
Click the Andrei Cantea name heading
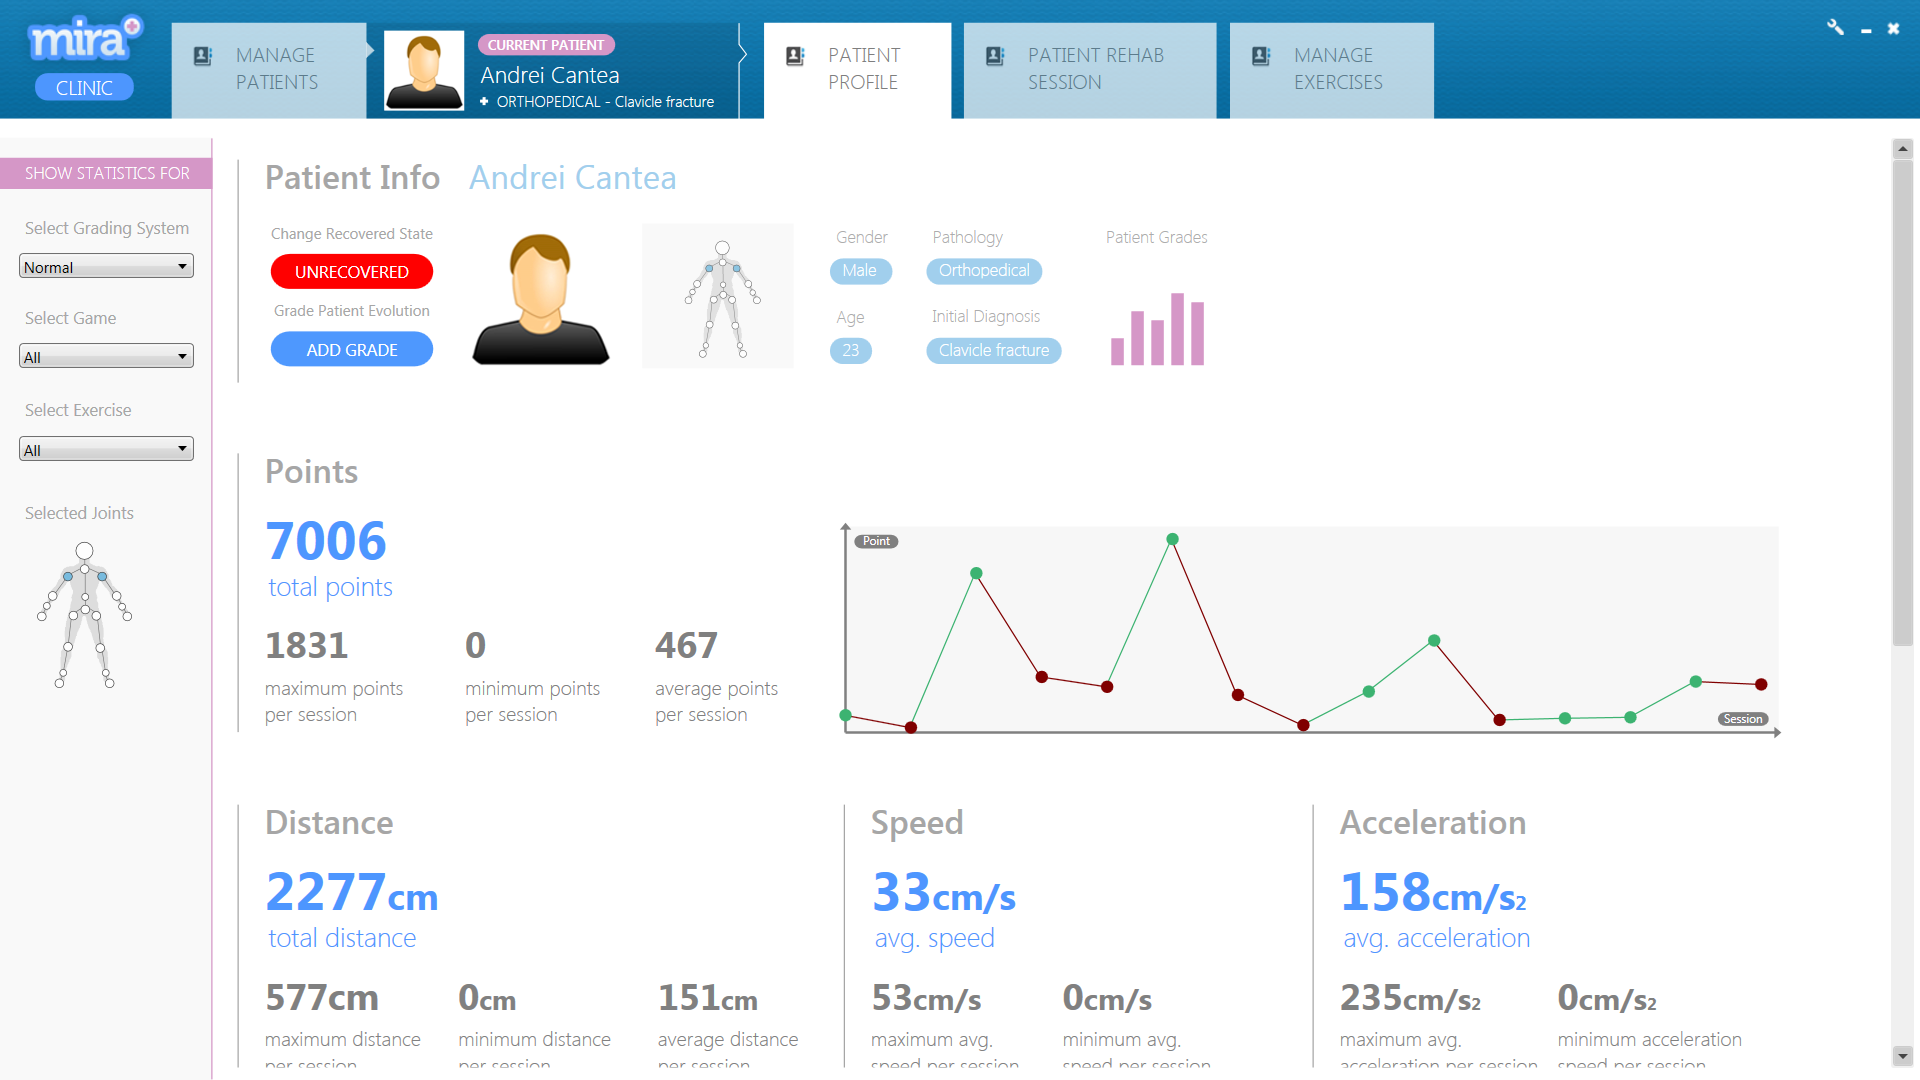point(573,178)
